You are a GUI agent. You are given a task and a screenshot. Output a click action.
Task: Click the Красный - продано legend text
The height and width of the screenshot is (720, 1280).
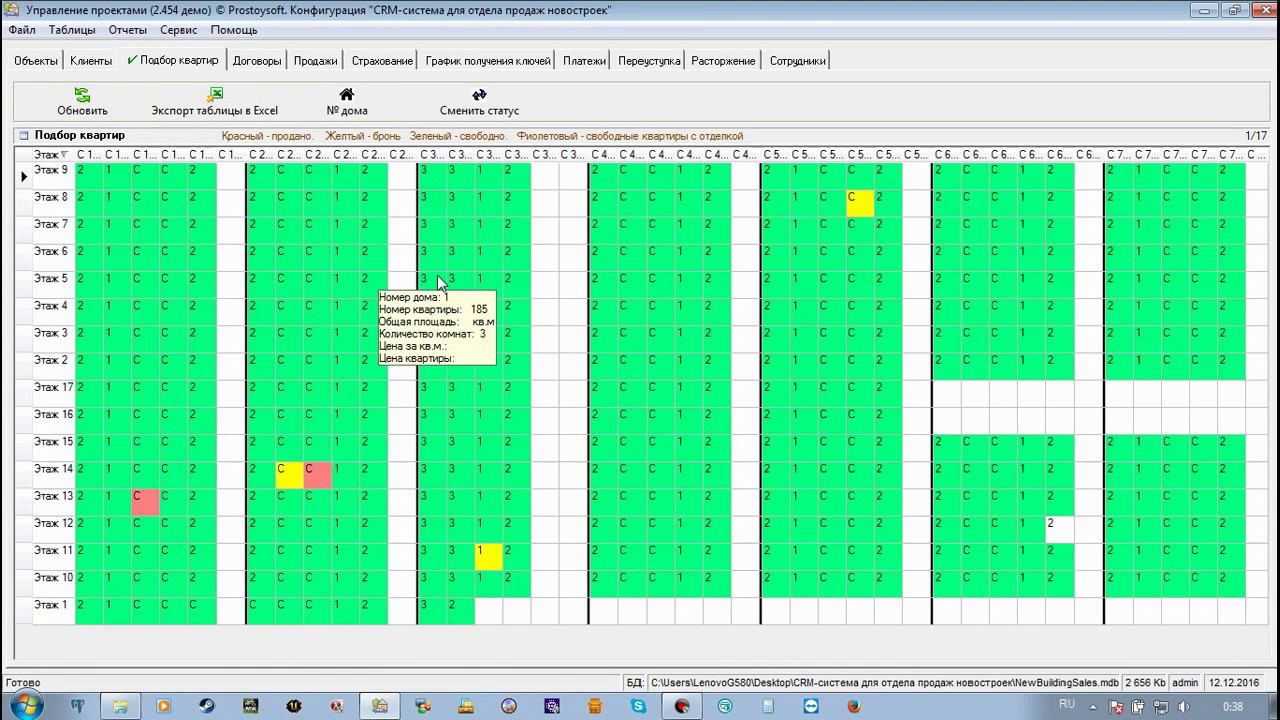pos(268,136)
